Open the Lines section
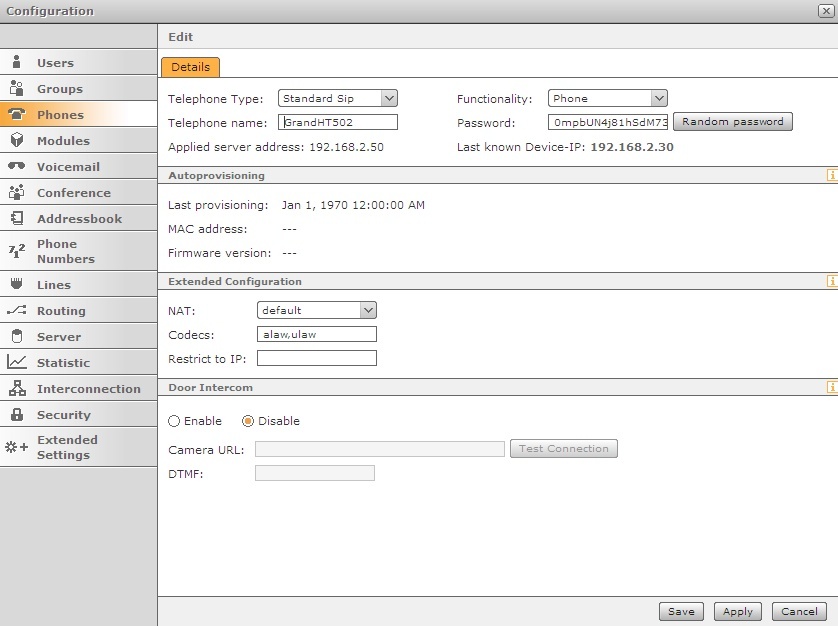 coord(79,284)
